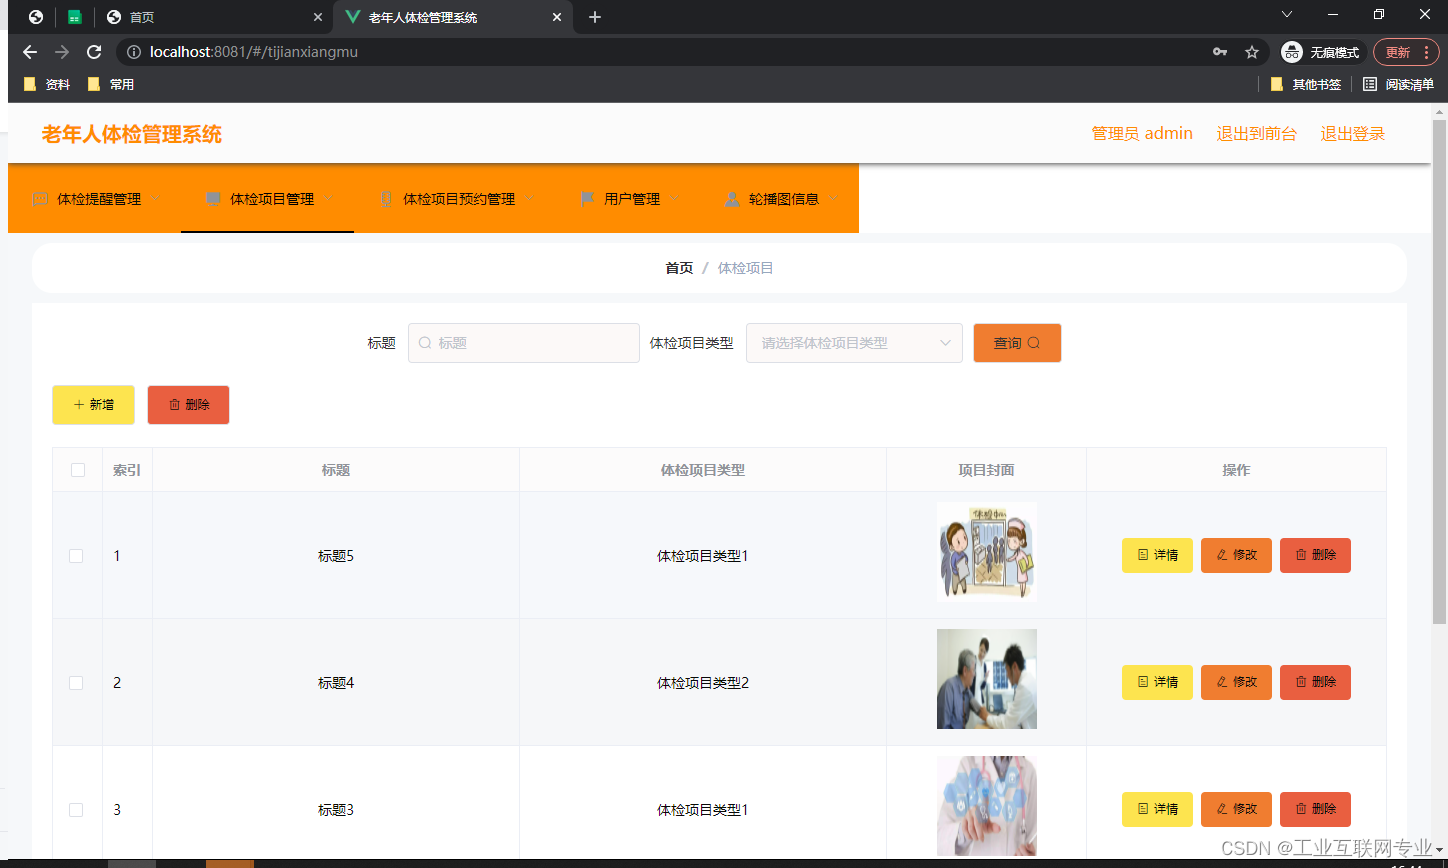1448x868 pixels.
Task: Open new browser tab with plus
Action: pyautogui.click(x=595, y=17)
